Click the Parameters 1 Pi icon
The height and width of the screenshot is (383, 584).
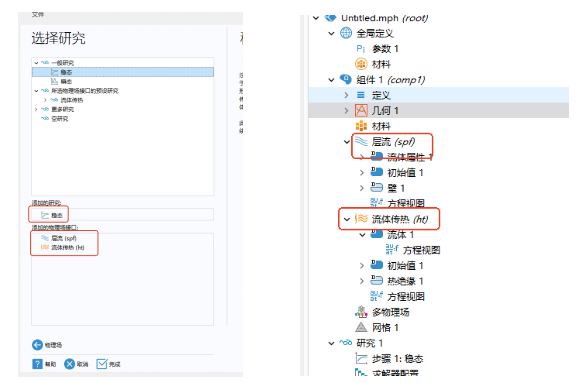tap(361, 49)
